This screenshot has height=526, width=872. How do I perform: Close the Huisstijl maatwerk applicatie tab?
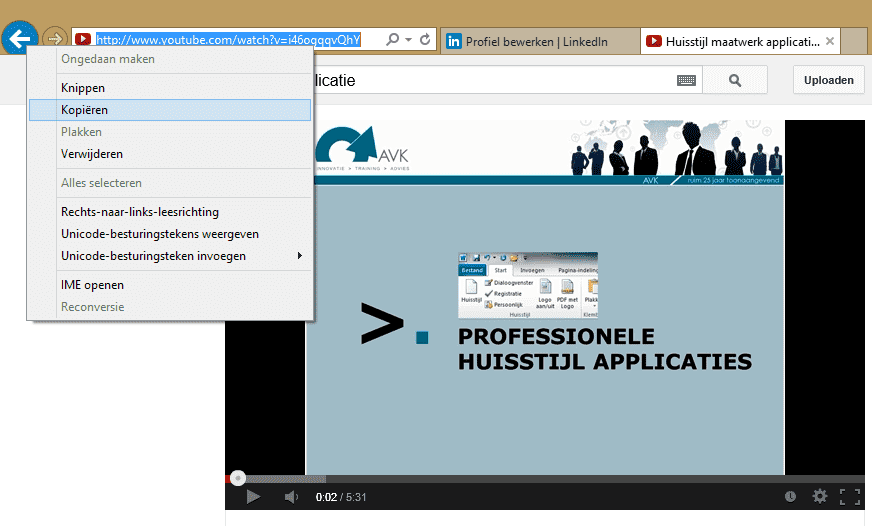pyautogui.click(x=830, y=41)
